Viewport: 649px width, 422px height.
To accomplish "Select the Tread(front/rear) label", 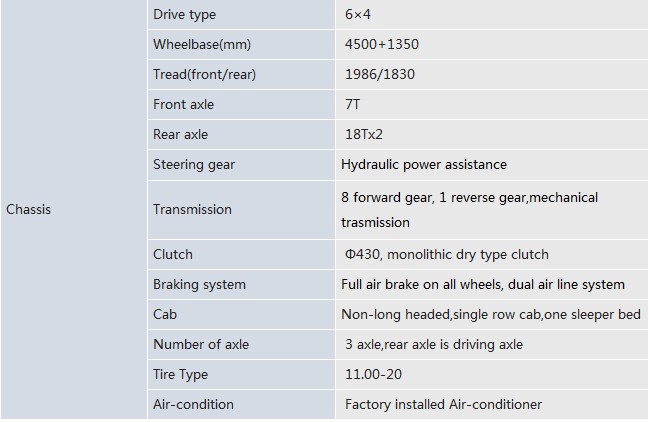I will point(204,74).
